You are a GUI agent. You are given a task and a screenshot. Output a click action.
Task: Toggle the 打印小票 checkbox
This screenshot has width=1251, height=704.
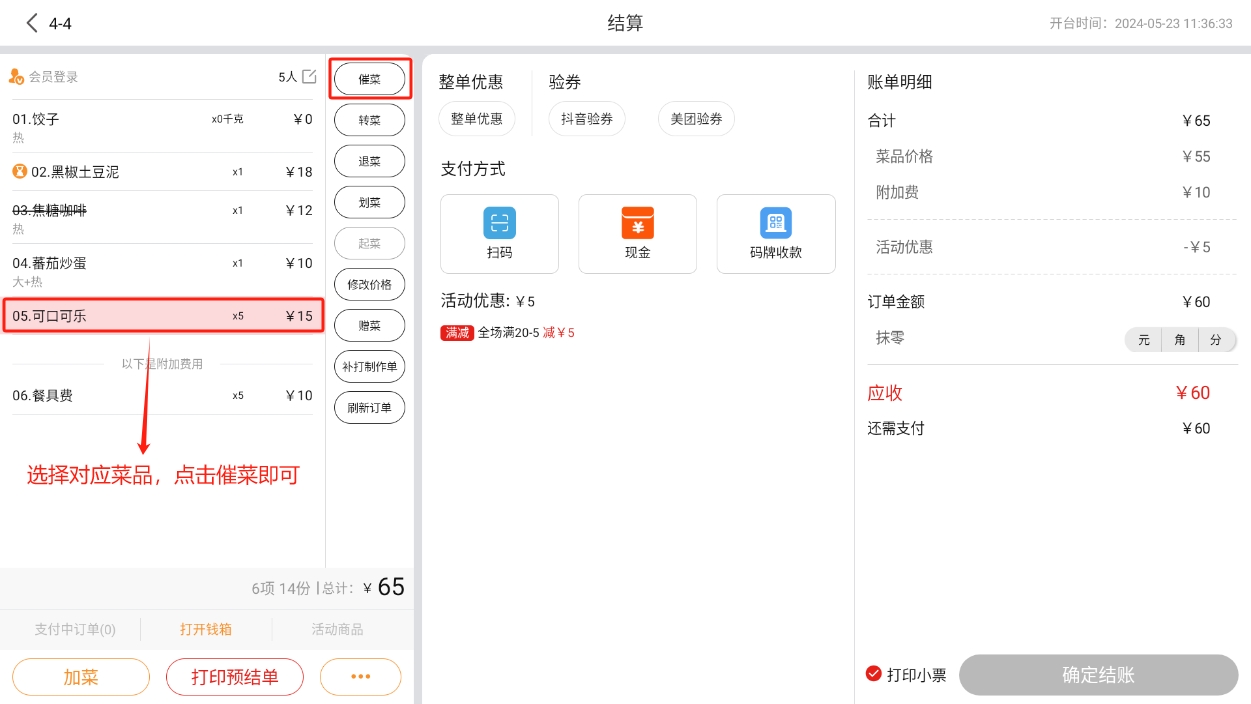874,674
